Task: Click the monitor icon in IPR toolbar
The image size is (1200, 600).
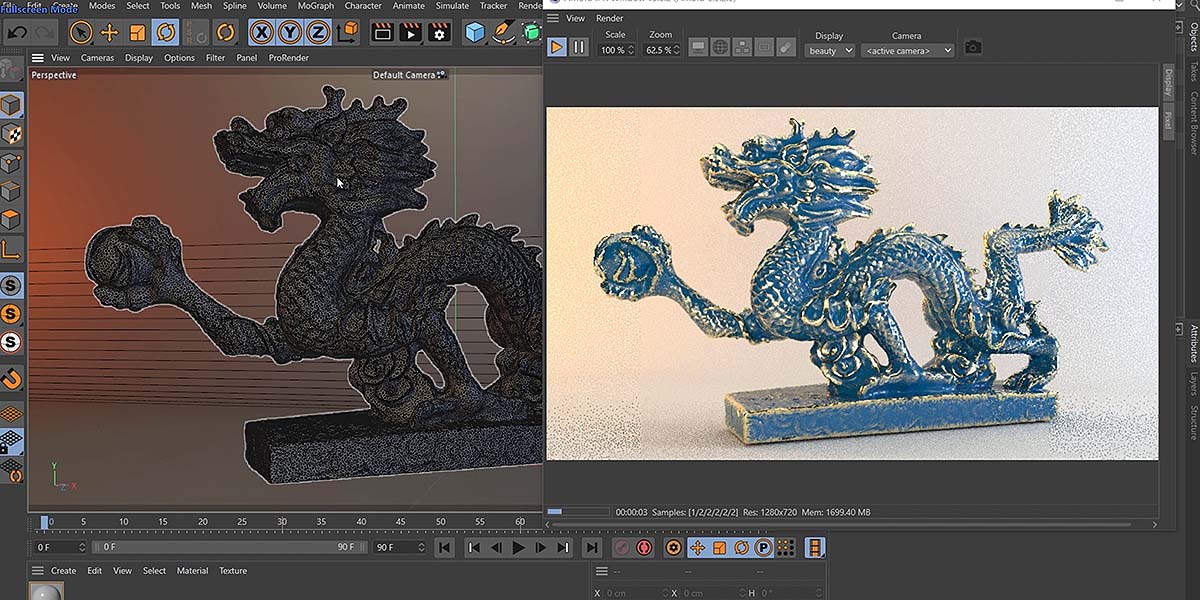Action: pyautogui.click(x=698, y=47)
